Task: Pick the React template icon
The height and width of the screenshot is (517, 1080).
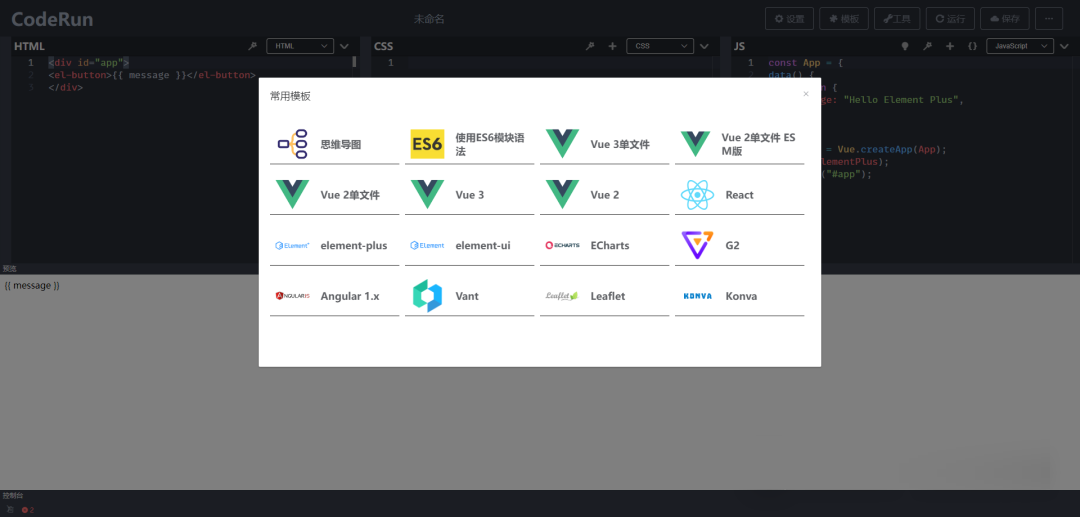Action: click(697, 195)
